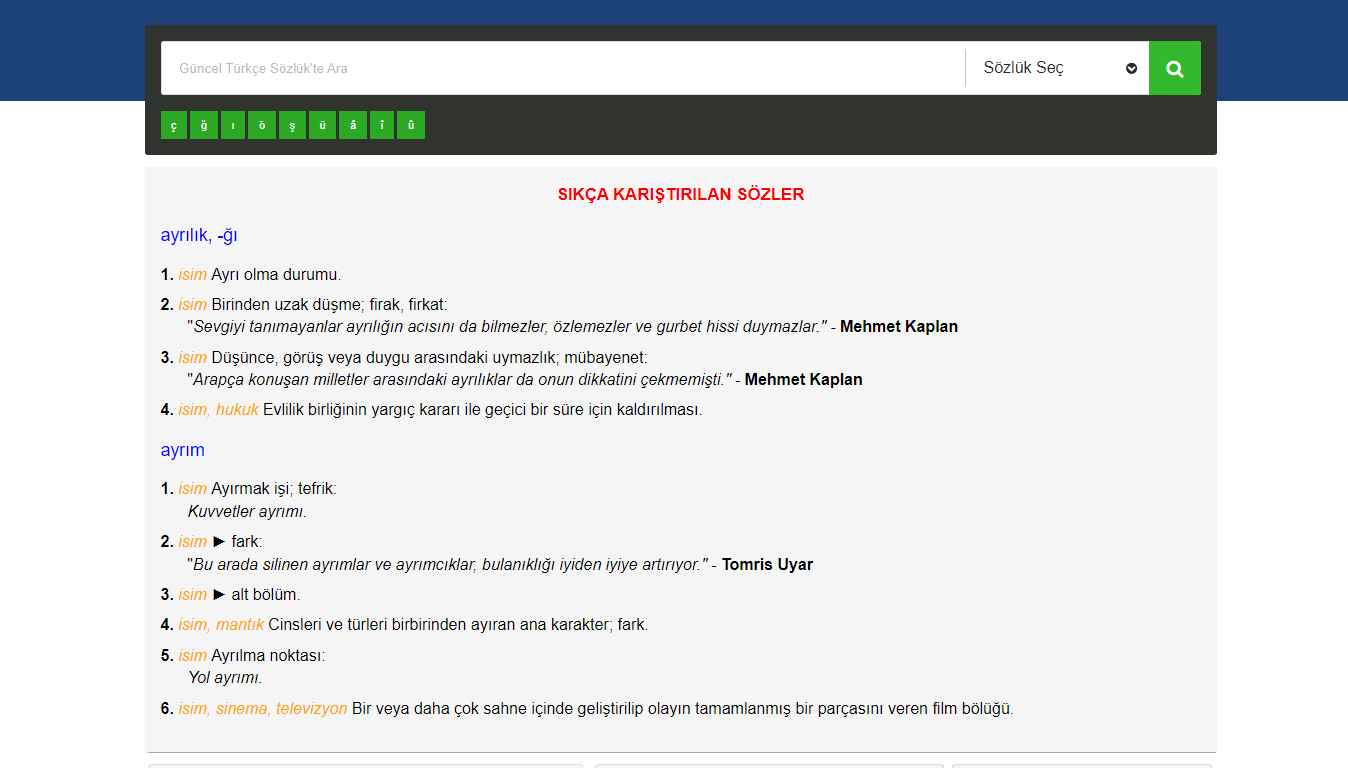Click the heading SIKÇA KARIŞTIRILAN SÖZLER
The image size is (1348, 768).
point(681,195)
